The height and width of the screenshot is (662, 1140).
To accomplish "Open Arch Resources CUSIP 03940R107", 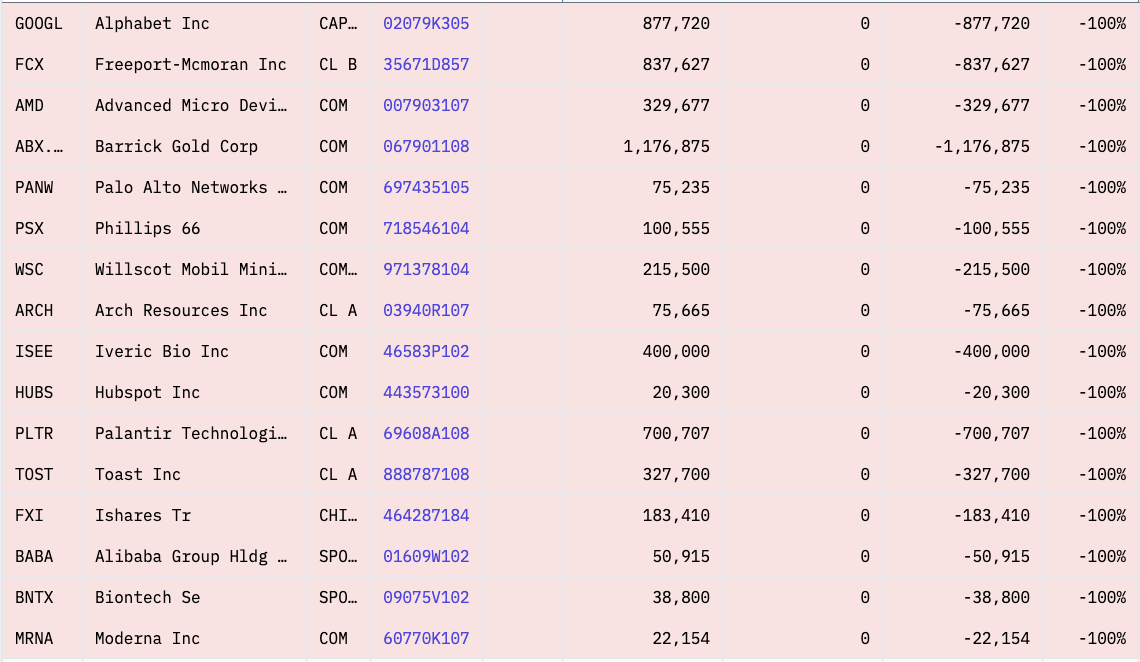I will [426, 310].
